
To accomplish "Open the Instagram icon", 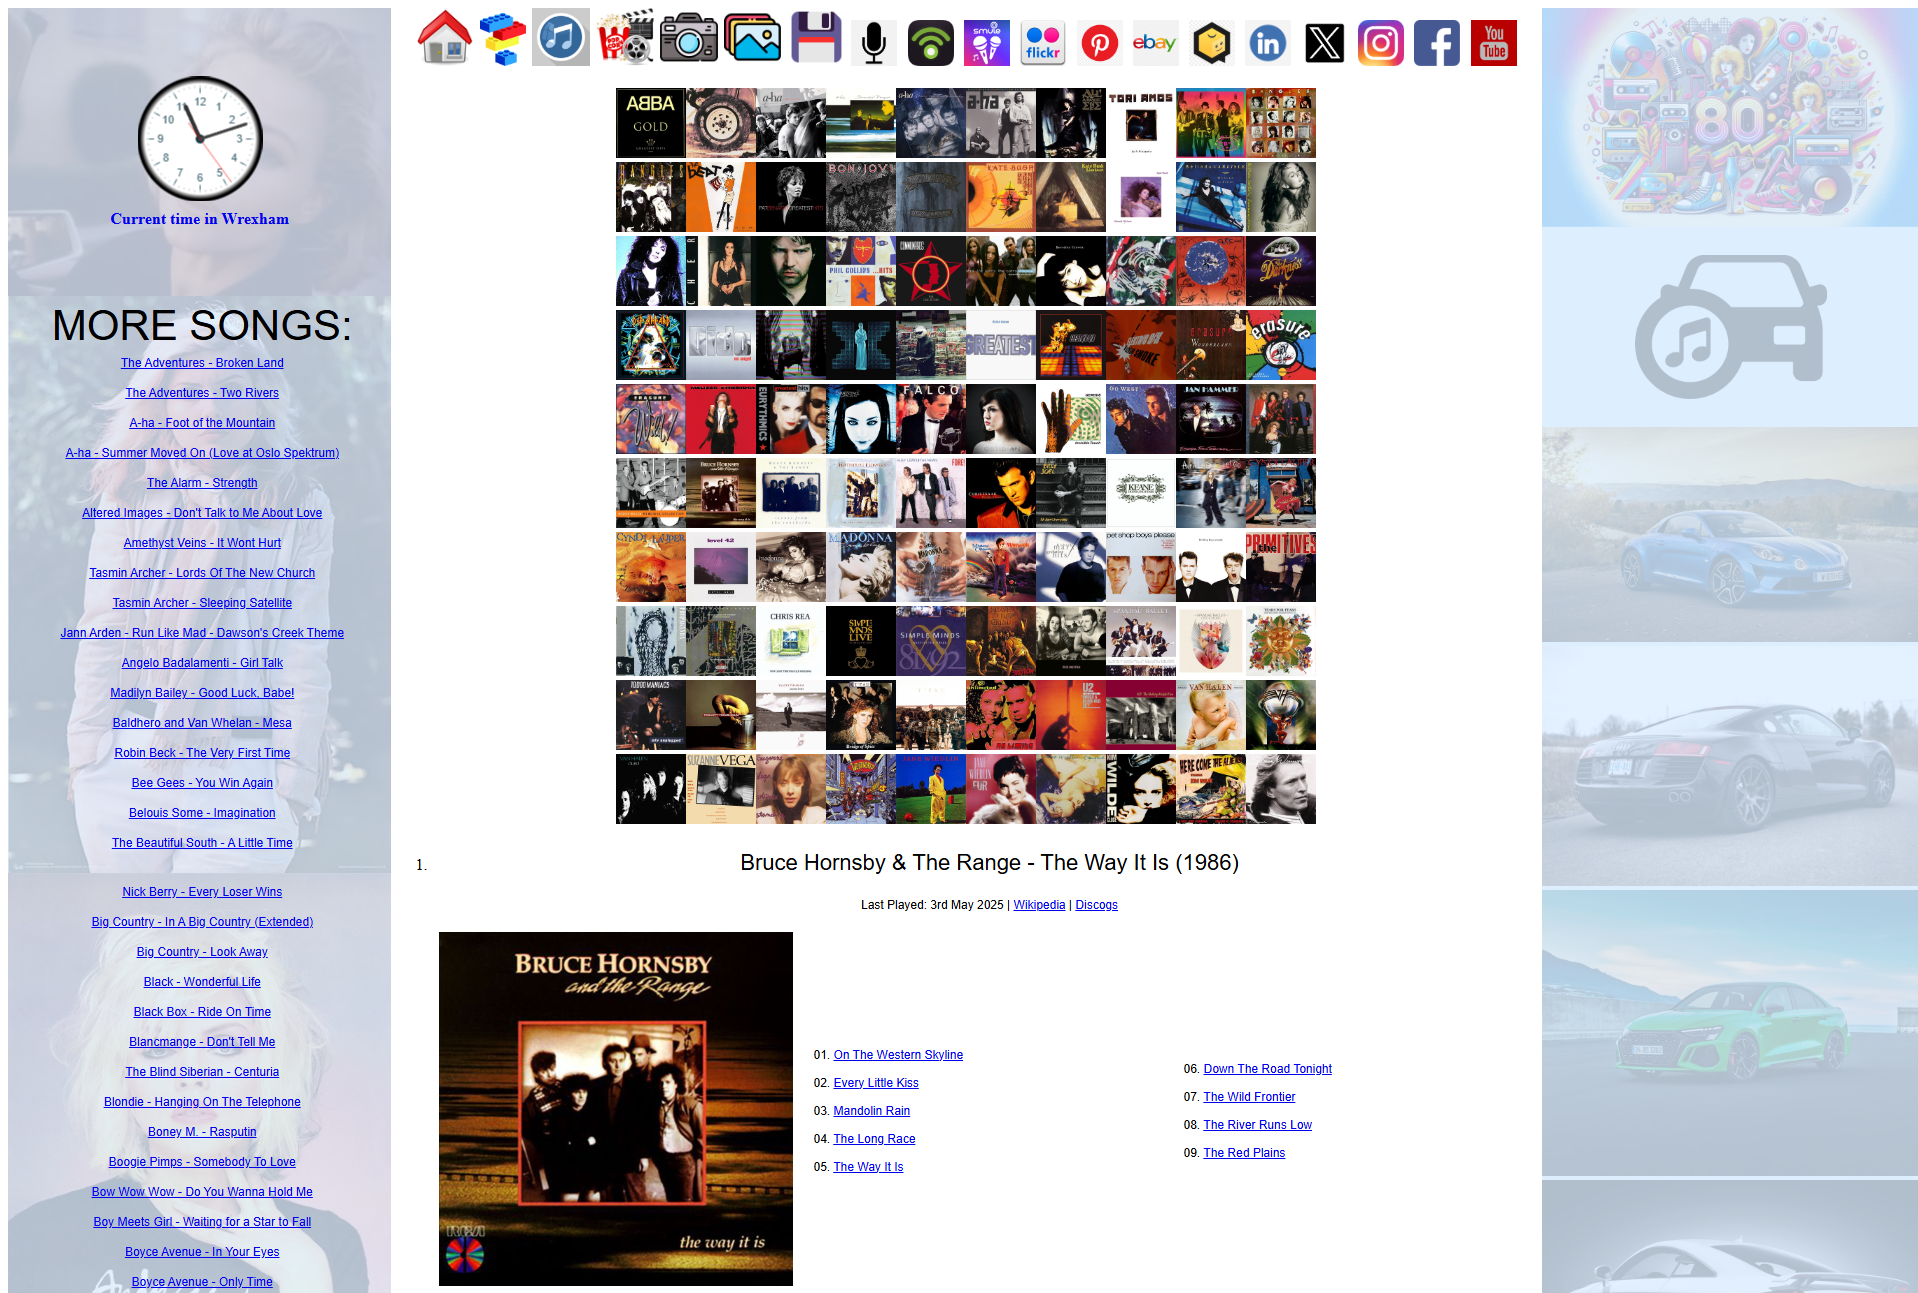I will pyautogui.click(x=1381, y=43).
